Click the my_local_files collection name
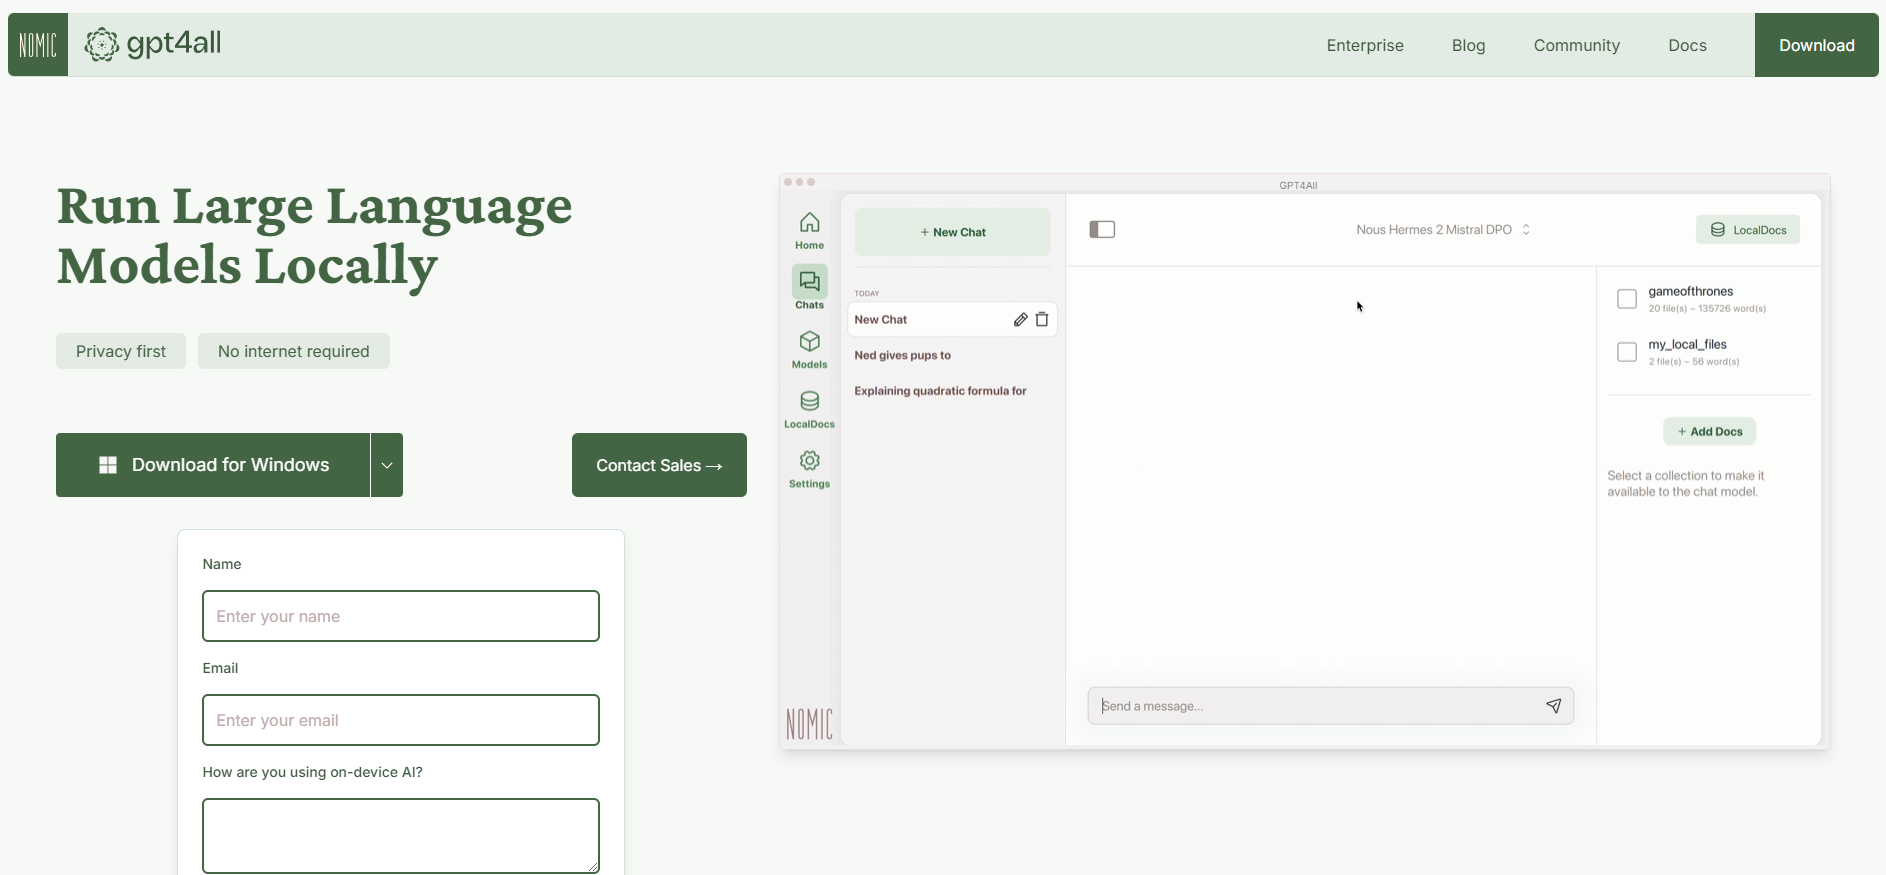The height and width of the screenshot is (875, 1886). click(1688, 345)
